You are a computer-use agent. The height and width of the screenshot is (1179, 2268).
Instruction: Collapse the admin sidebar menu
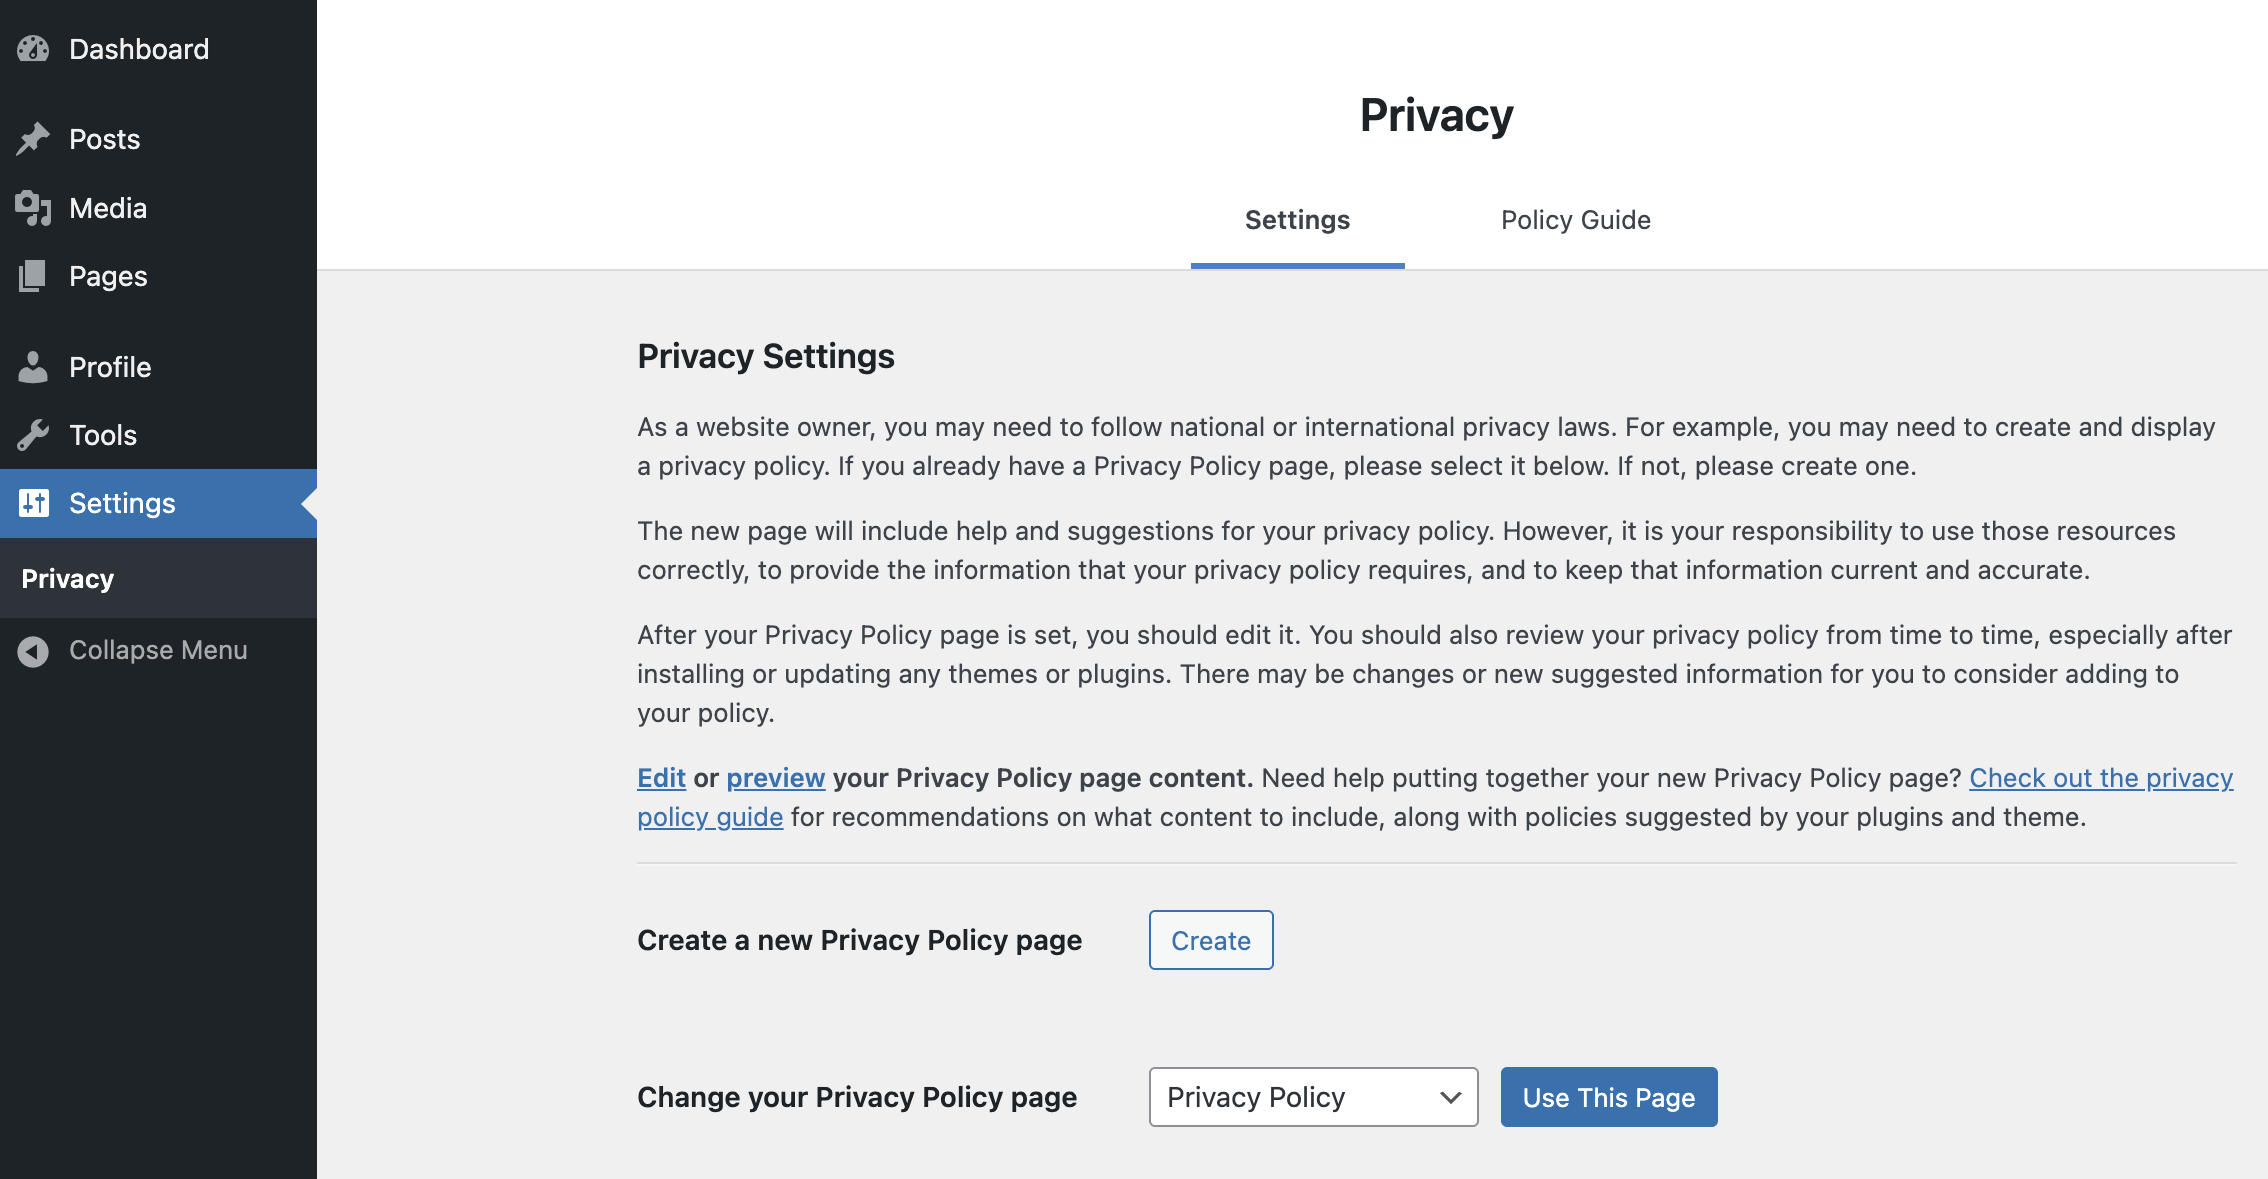[157, 650]
